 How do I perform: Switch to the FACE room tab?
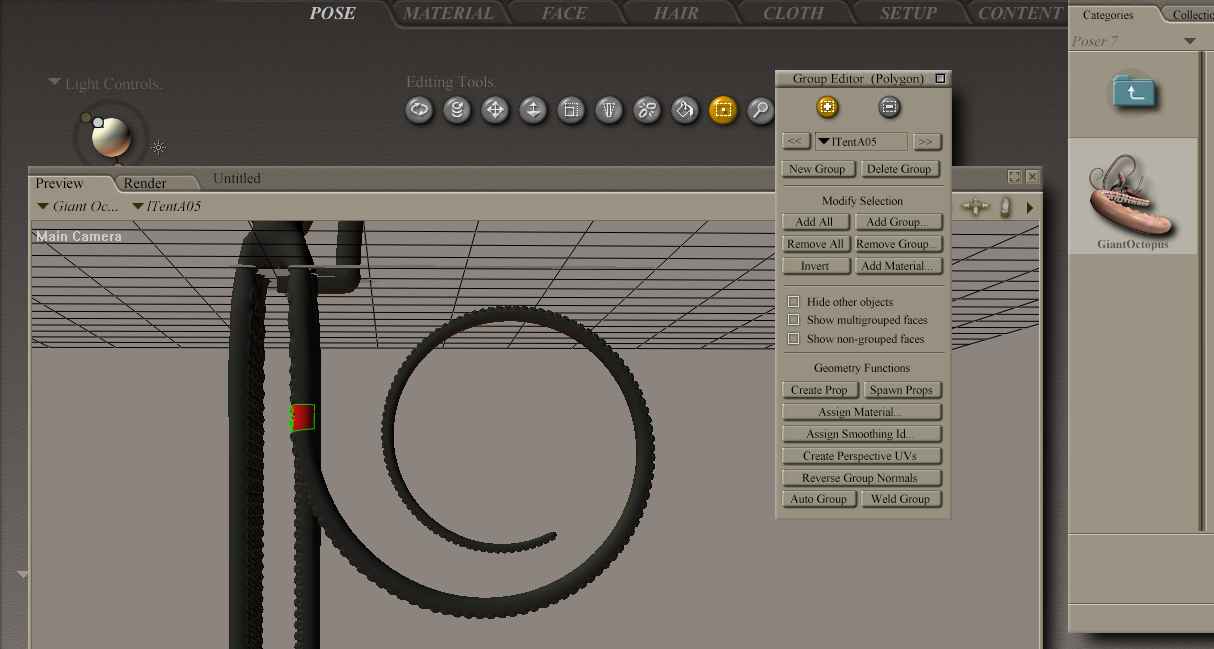pyautogui.click(x=564, y=13)
